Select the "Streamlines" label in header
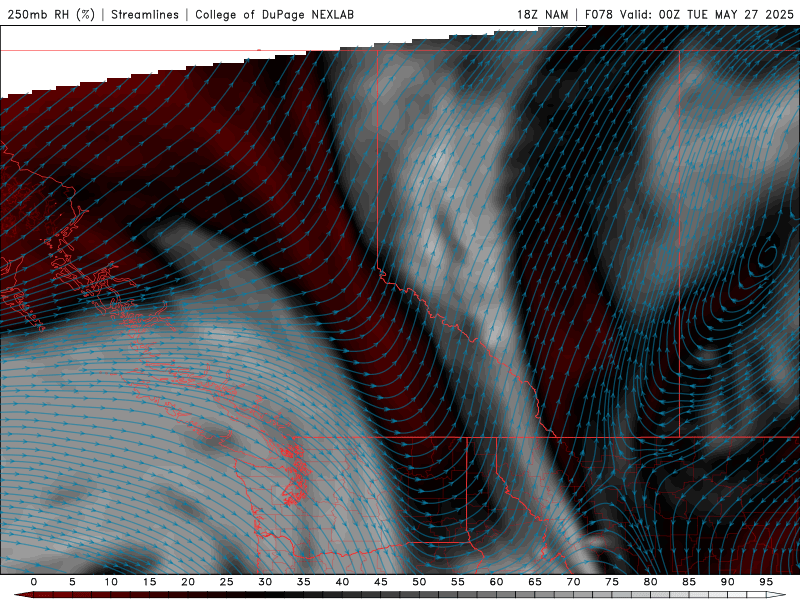This screenshot has height=600, width=800. 145,14
